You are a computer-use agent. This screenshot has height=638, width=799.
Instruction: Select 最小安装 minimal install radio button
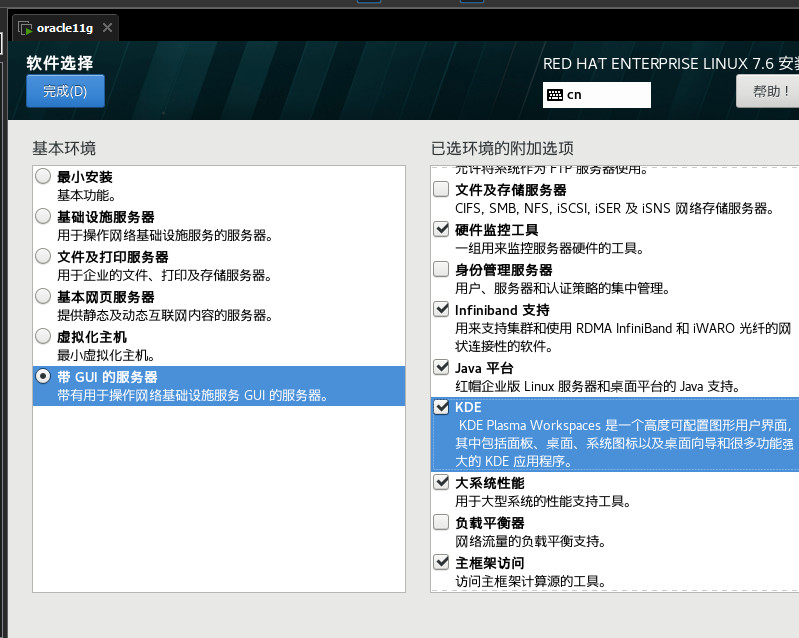(x=43, y=177)
